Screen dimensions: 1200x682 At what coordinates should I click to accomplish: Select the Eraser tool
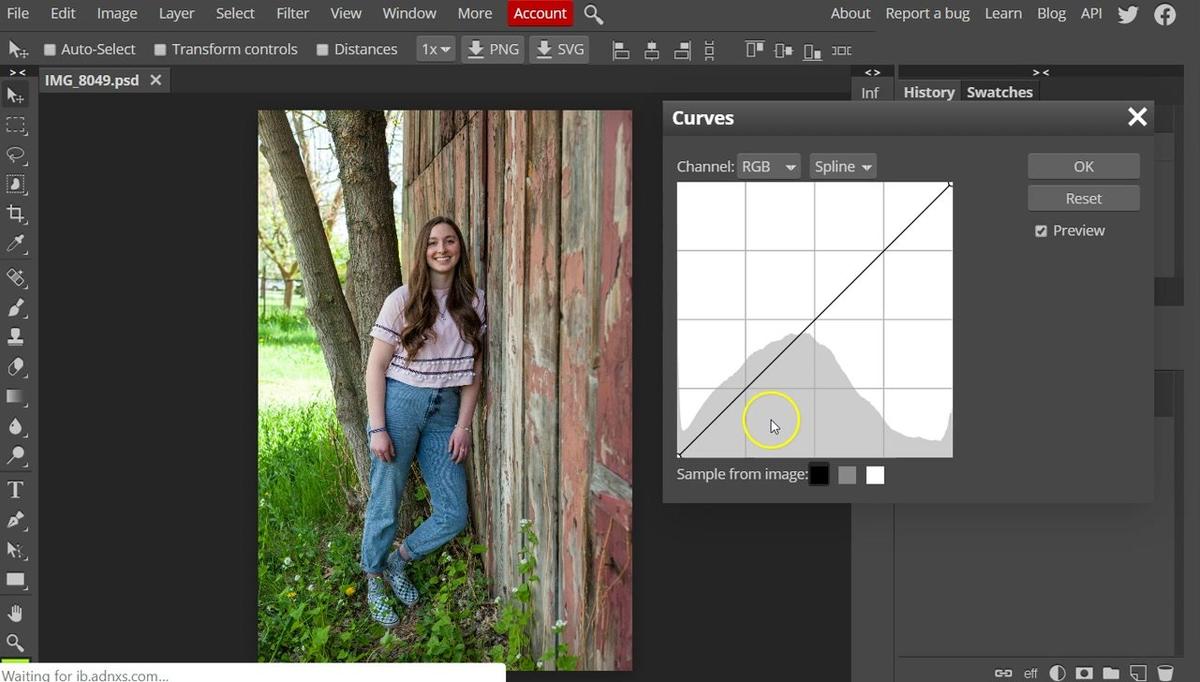pyautogui.click(x=16, y=367)
